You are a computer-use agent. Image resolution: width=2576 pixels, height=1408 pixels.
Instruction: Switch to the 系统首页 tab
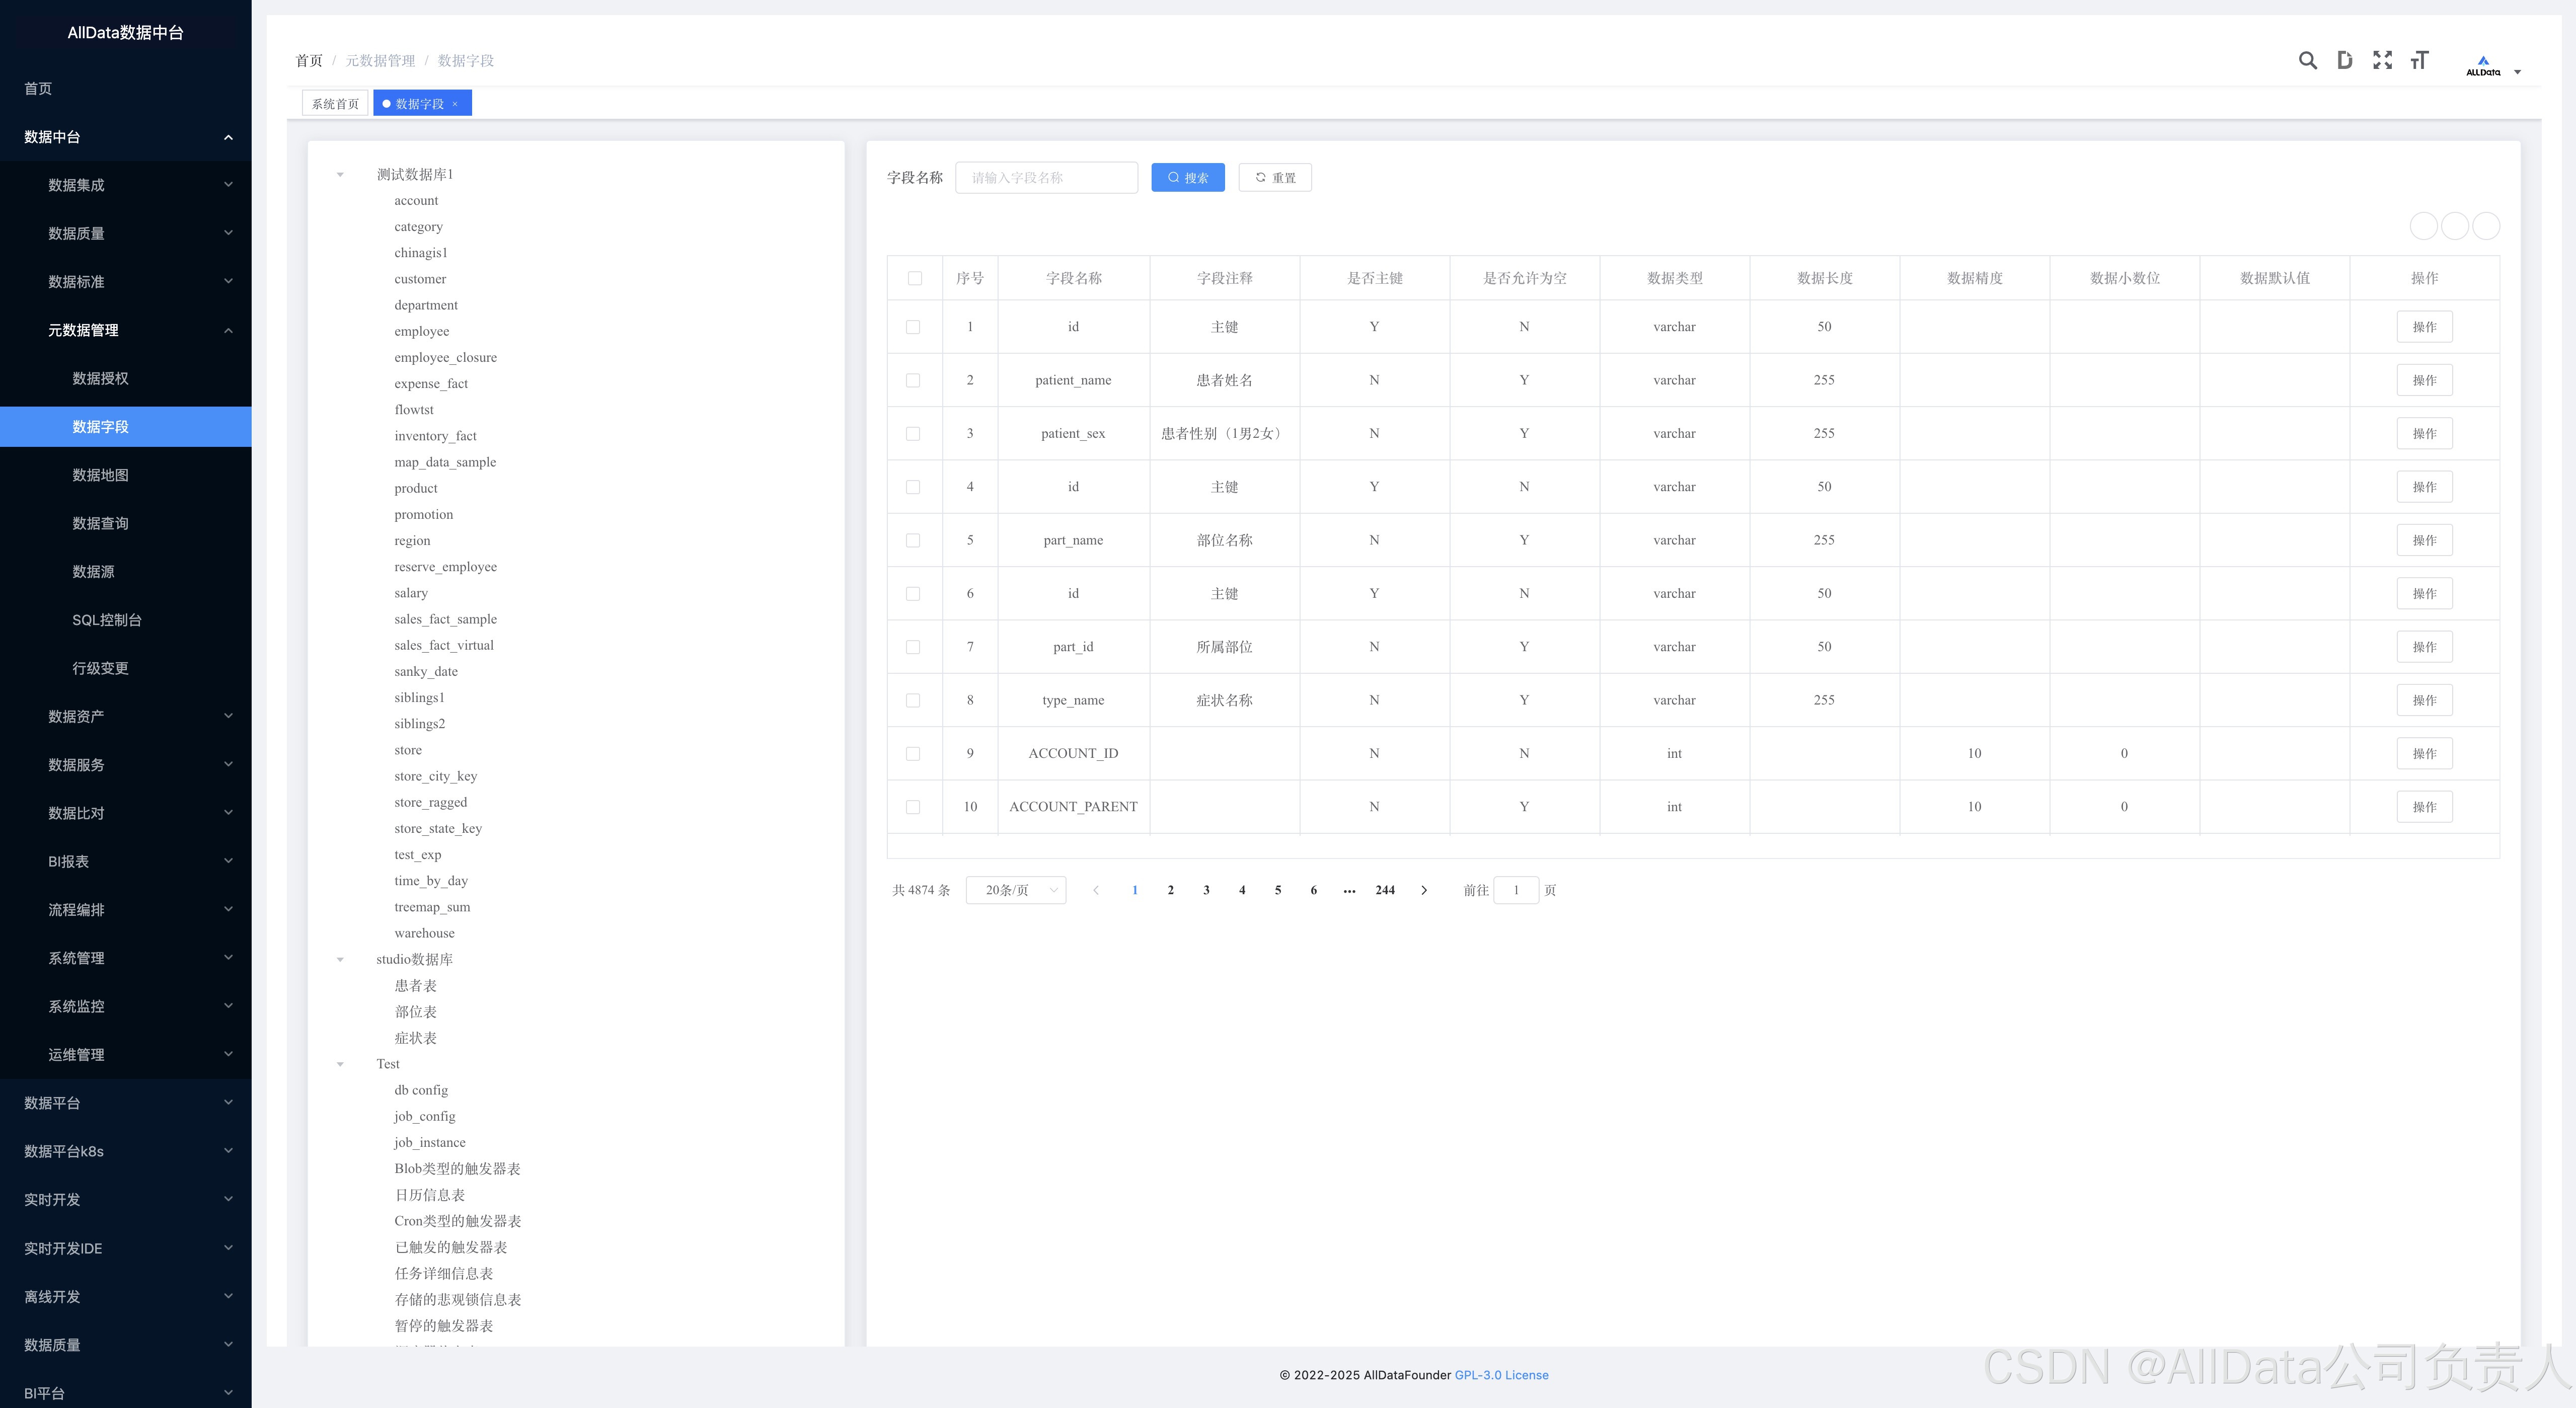pos(334,104)
